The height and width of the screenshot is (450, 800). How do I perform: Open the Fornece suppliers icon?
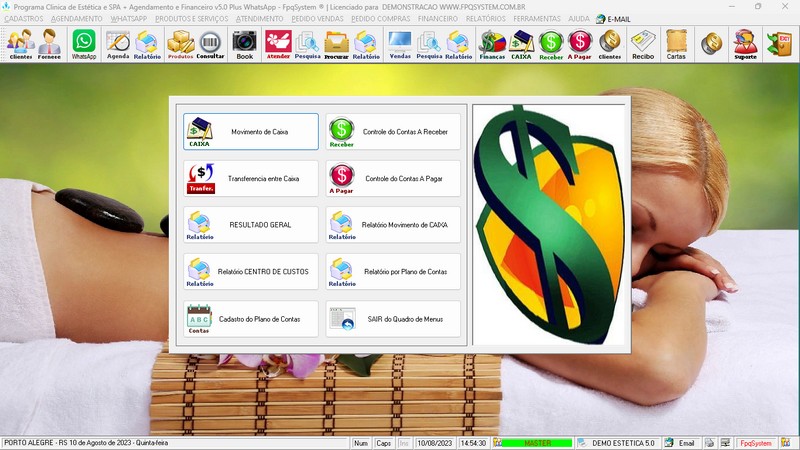(x=49, y=44)
